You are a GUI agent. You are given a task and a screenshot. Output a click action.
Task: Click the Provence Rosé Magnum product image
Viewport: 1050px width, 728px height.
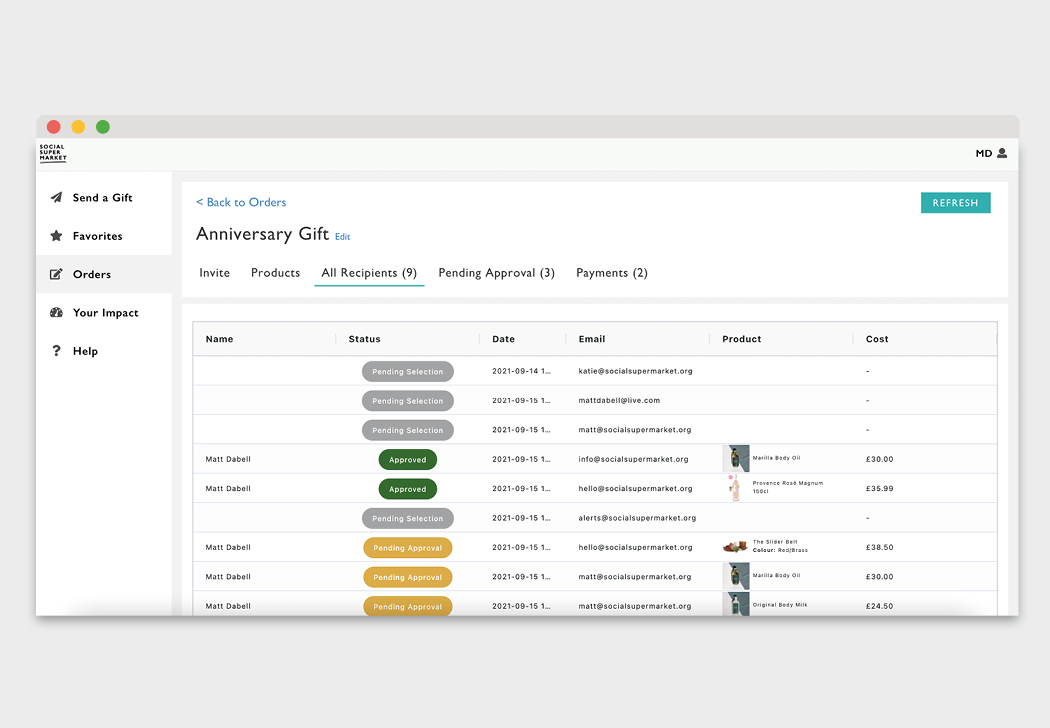pyautogui.click(x=736, y=488)
